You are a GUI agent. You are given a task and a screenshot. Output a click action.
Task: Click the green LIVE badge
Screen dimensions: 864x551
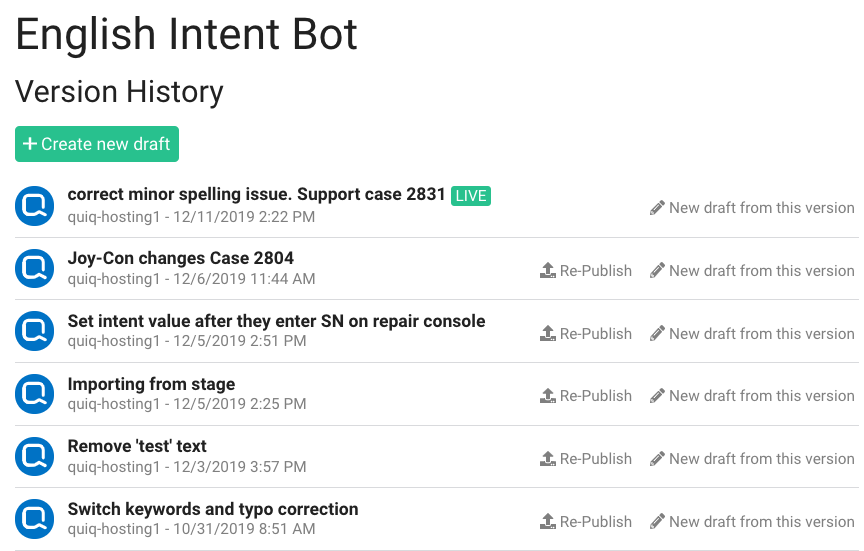pyautogui.click(x=471, y=196)
